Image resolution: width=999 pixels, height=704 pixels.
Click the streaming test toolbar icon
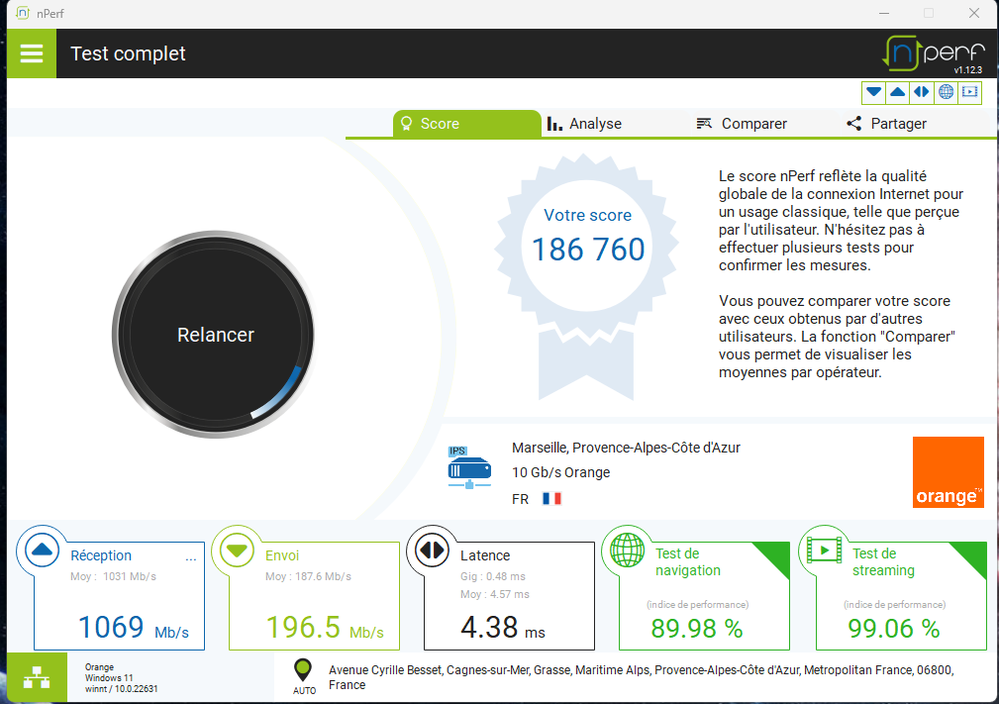tap(970, 92)
